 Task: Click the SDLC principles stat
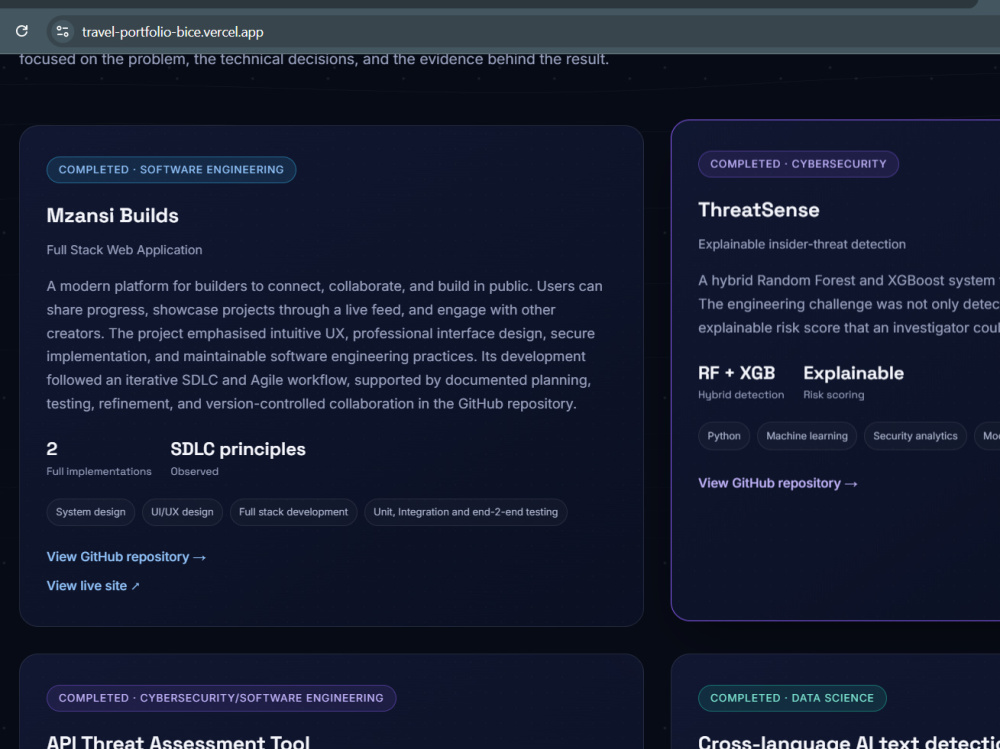point(238,449)
